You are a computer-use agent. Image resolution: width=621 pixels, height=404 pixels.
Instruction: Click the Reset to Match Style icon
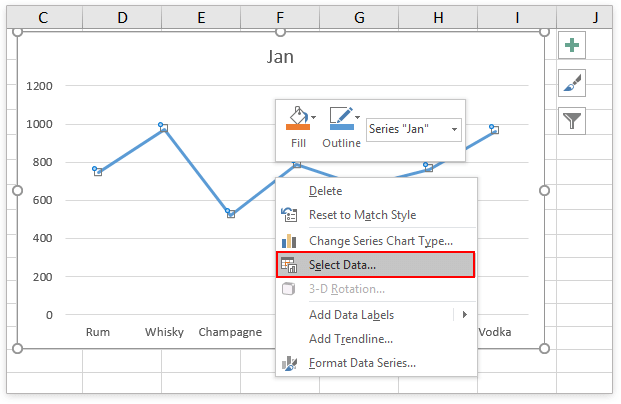290,215
